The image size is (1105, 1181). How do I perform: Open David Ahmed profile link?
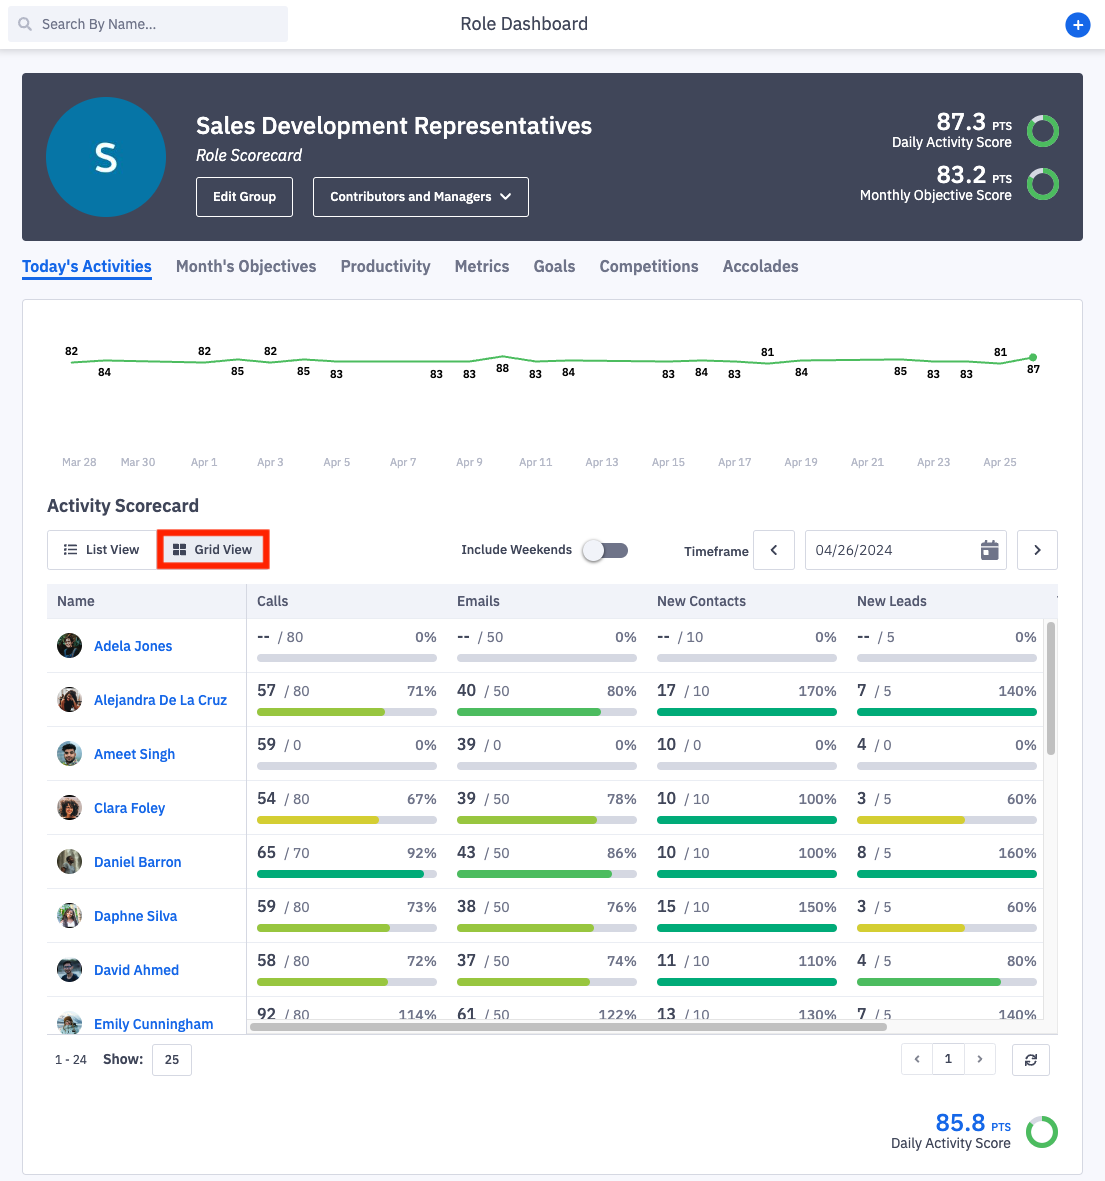click(x=136, y=970)
